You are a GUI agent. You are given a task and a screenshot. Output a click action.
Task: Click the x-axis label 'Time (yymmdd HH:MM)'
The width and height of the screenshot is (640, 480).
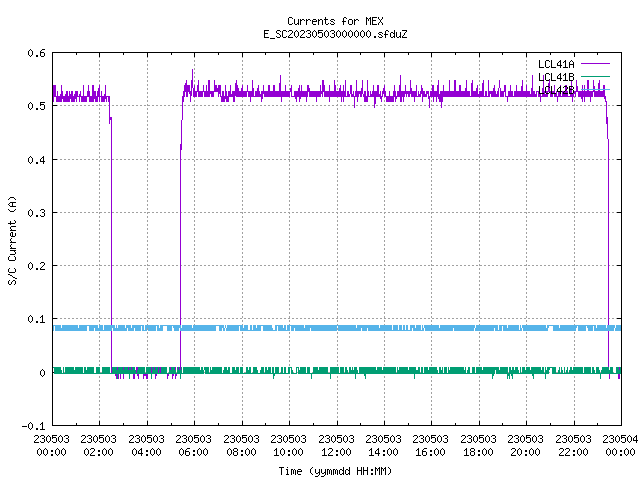coord(335,471)
